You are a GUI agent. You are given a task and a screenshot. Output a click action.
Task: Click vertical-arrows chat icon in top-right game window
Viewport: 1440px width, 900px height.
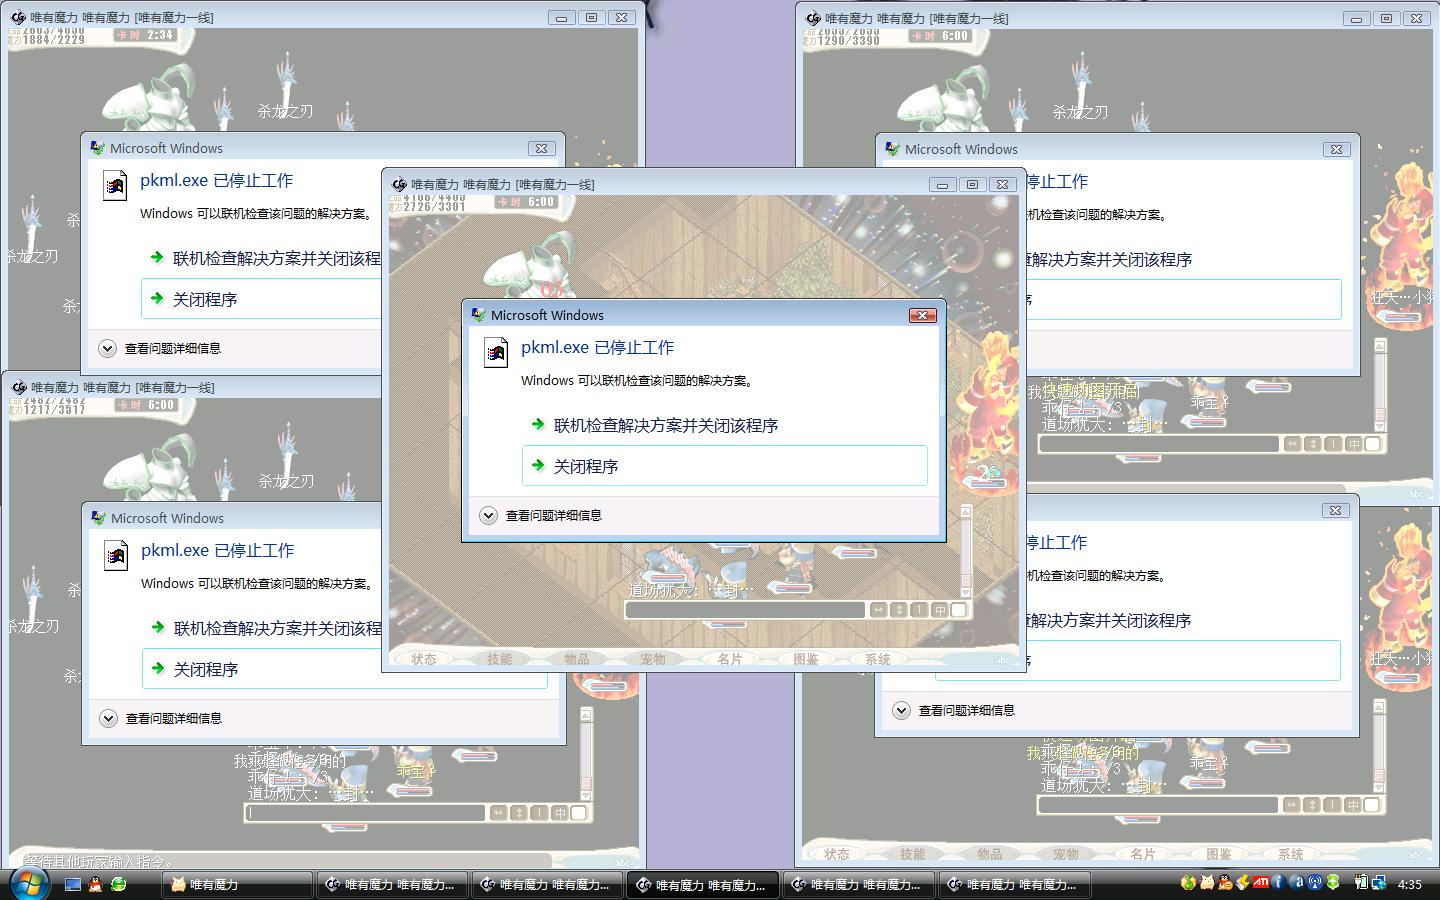click(x=1313, y=444)
